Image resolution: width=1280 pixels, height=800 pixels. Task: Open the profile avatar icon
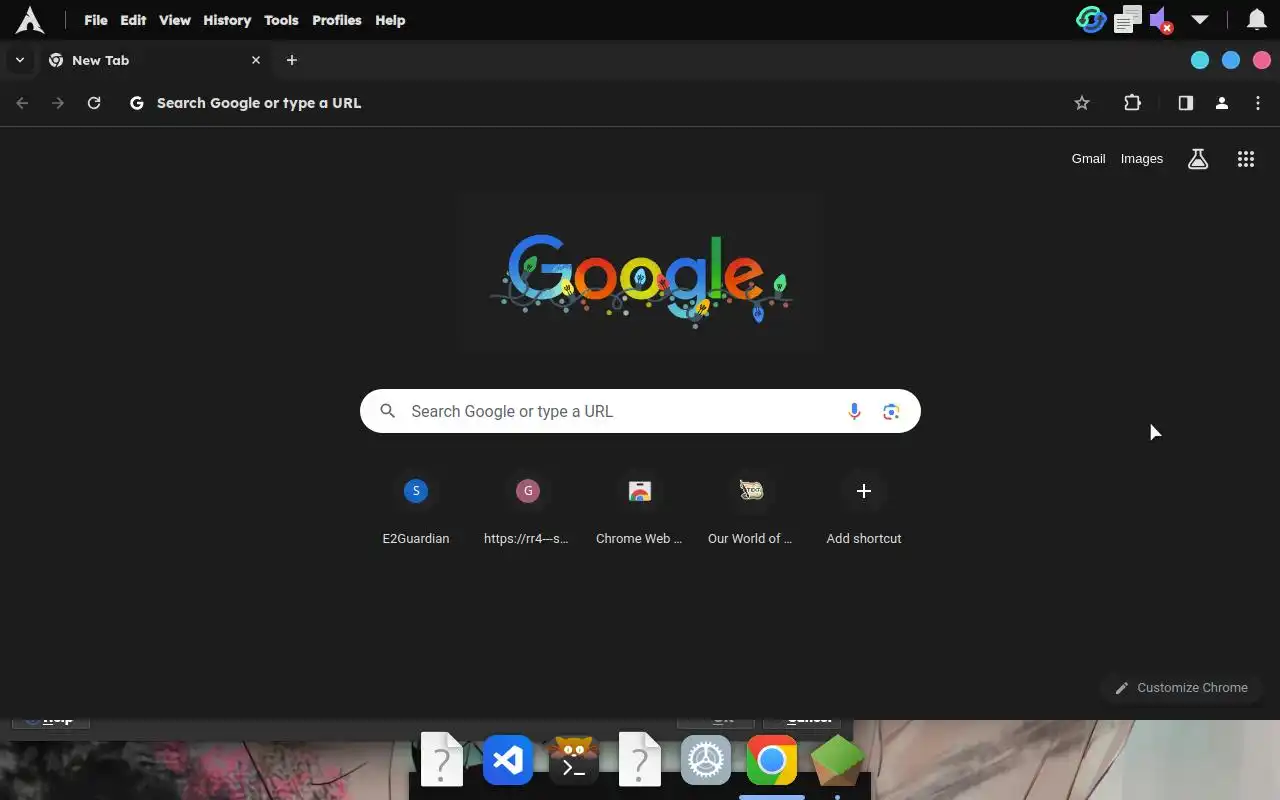[1222, 103]
